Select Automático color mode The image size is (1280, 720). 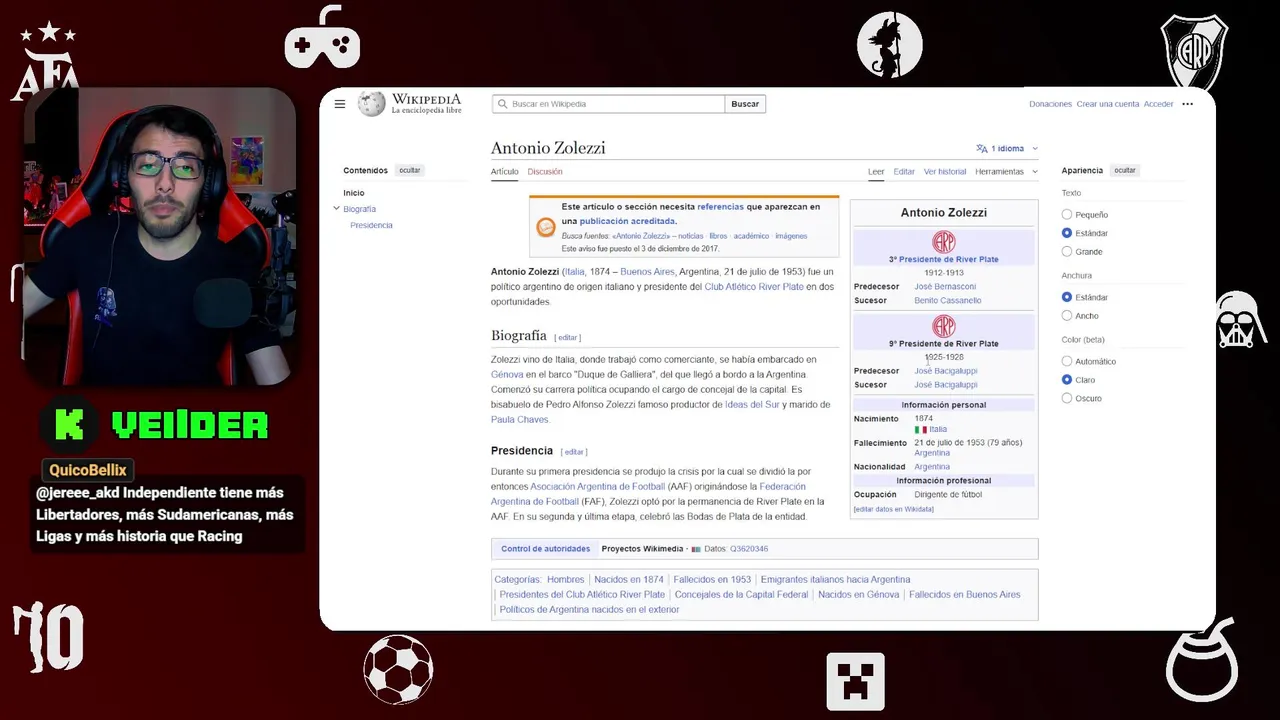pyautogui.click(x=1067, y=361)
